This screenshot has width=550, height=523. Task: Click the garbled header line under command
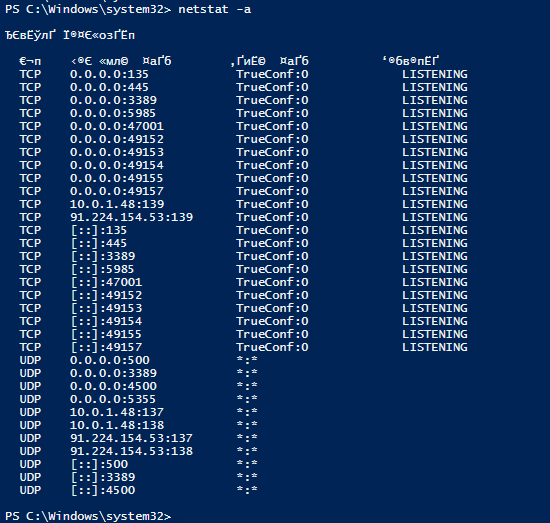70,35
